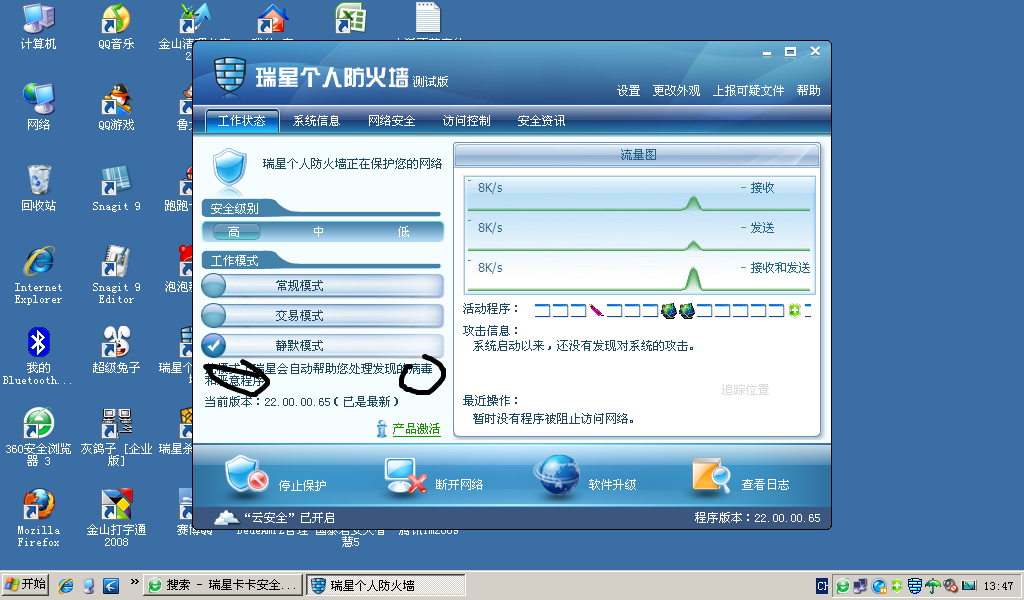
Task: Set security level to 中
Action: 319,232
